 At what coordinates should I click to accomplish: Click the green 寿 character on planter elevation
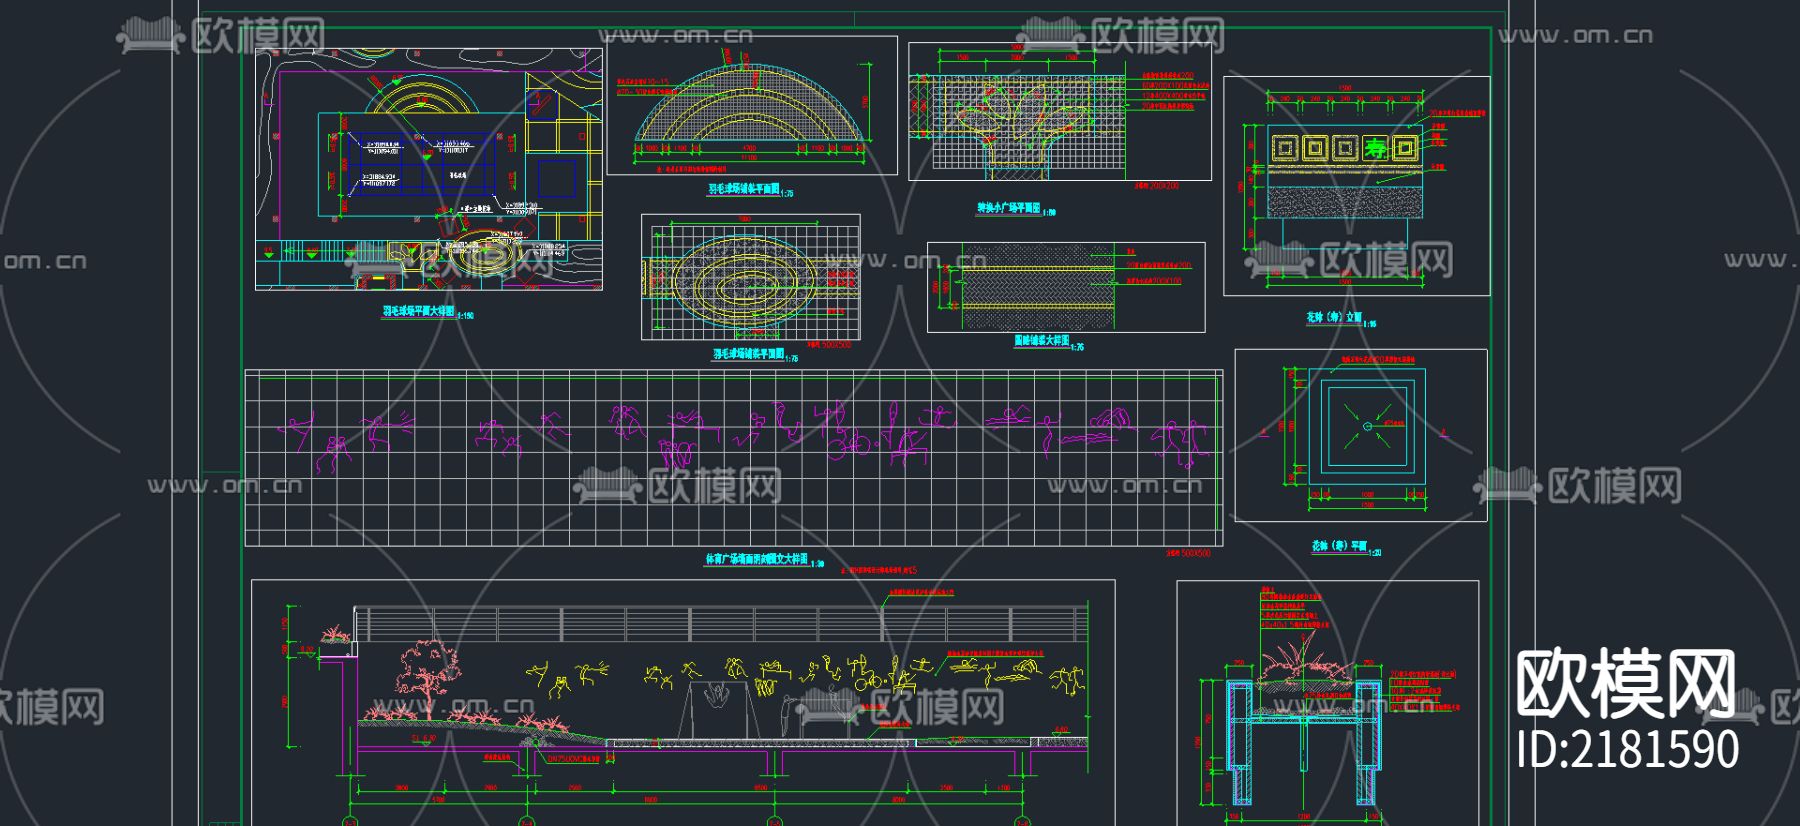[1377, 149]
